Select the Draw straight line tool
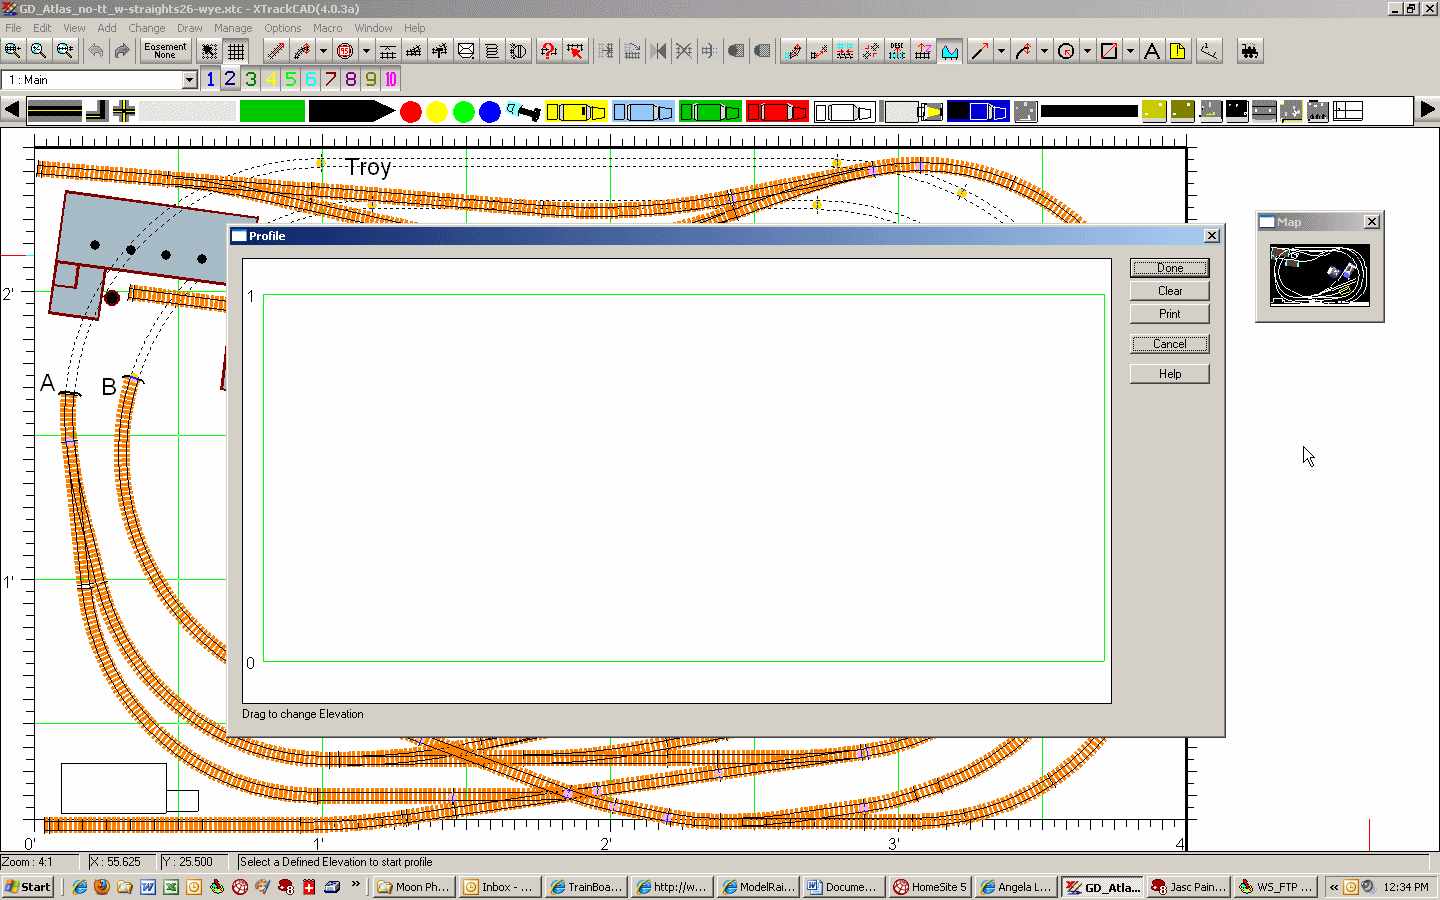This screenshot has width=1440, height=900. pos(979,51)
